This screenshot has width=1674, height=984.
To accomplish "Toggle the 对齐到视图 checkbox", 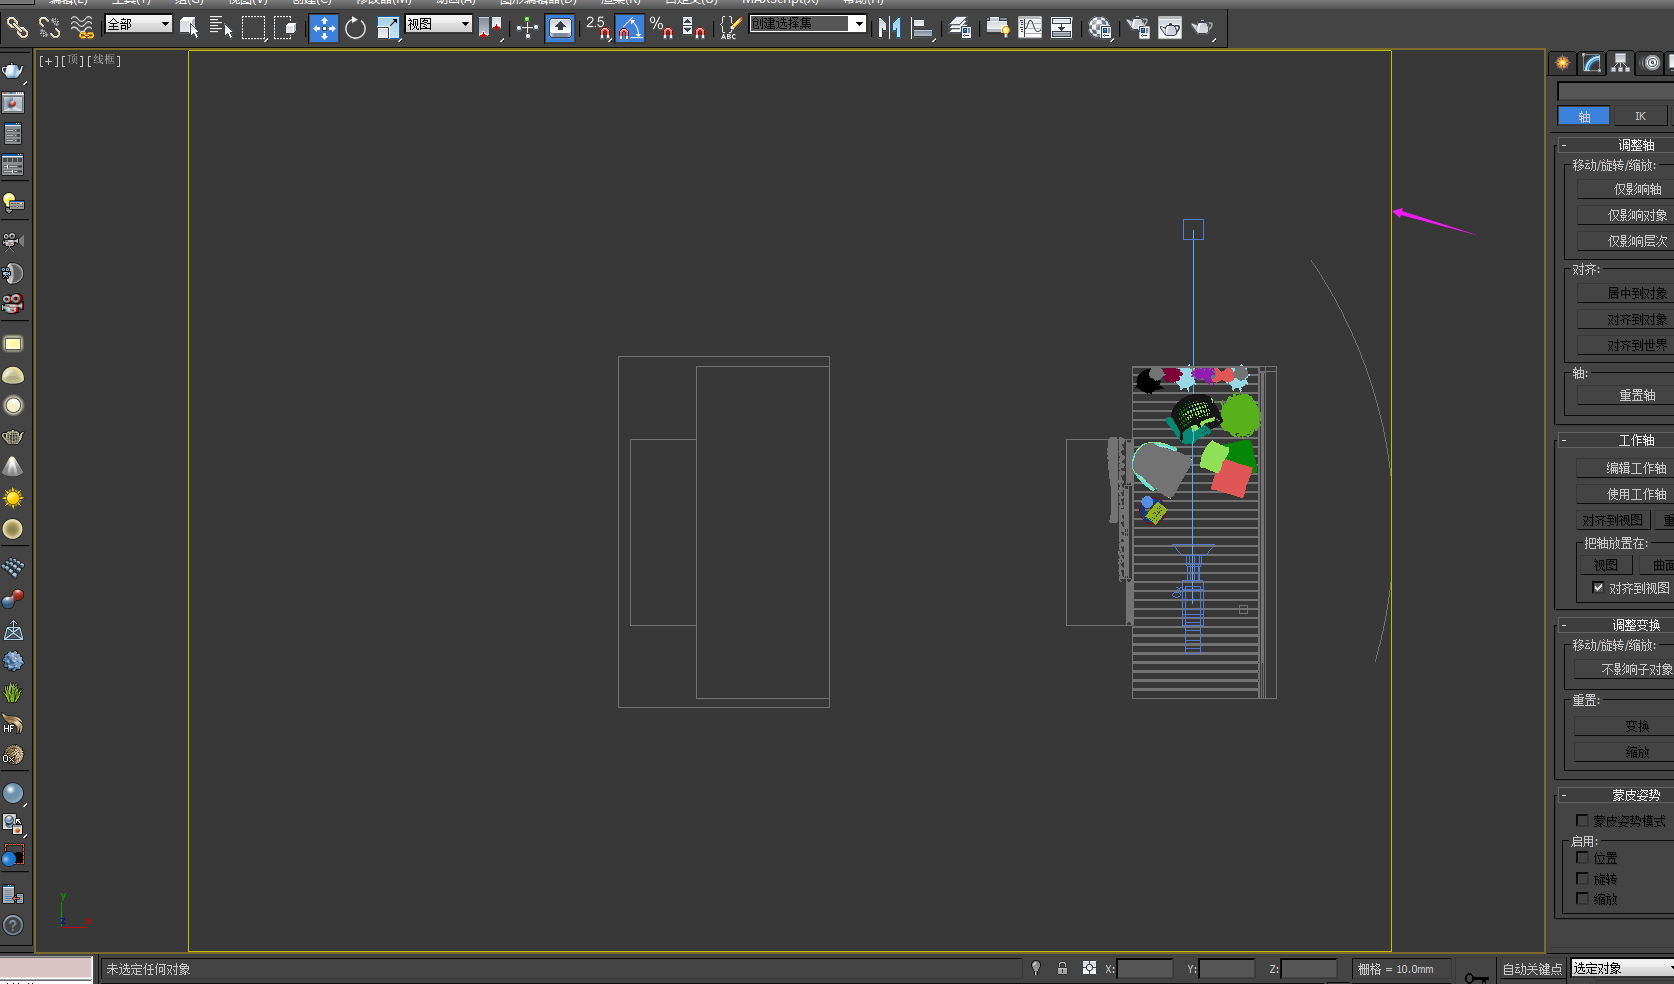I will pos(1598,588).
